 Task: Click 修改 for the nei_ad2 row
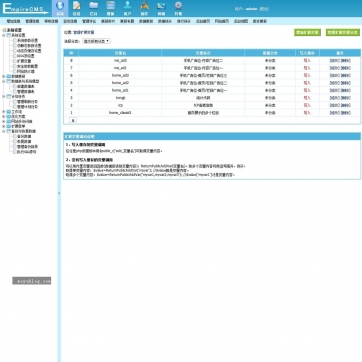335,61
